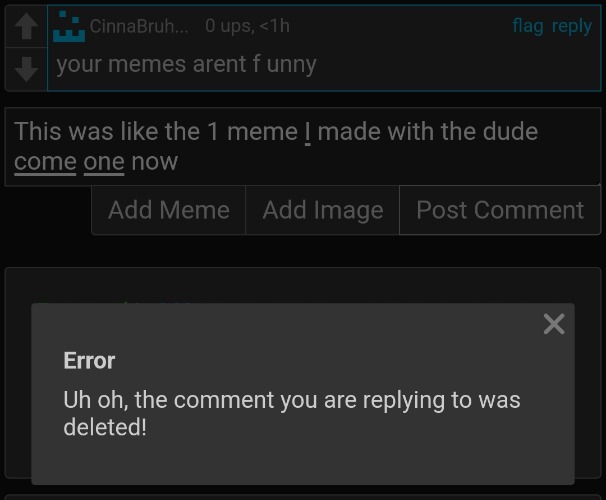Downvote the CinnaBruh comment
Screen dimensions: 606x500
(x=27, y=68)
